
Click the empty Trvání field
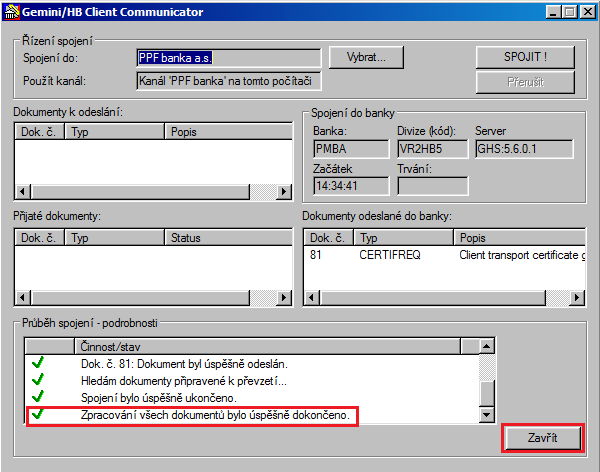point(432,186)
